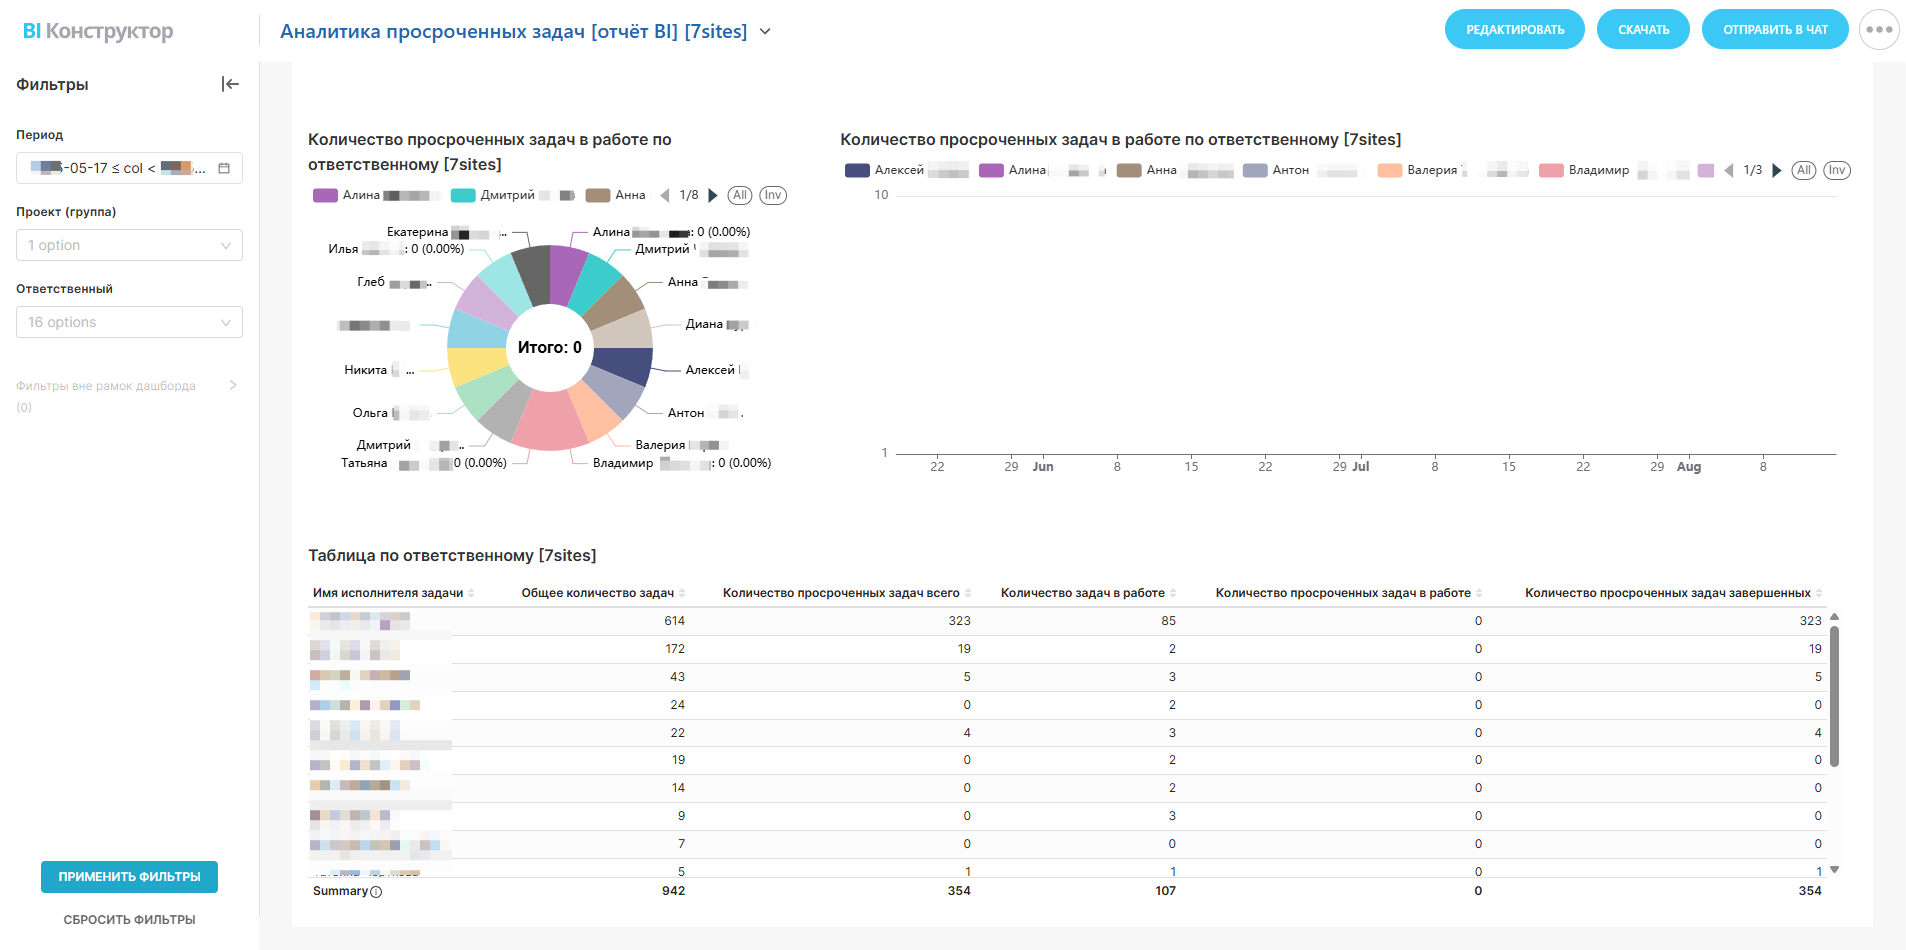Expand the dashboard title dropdown arrow

tap(765, 32)
